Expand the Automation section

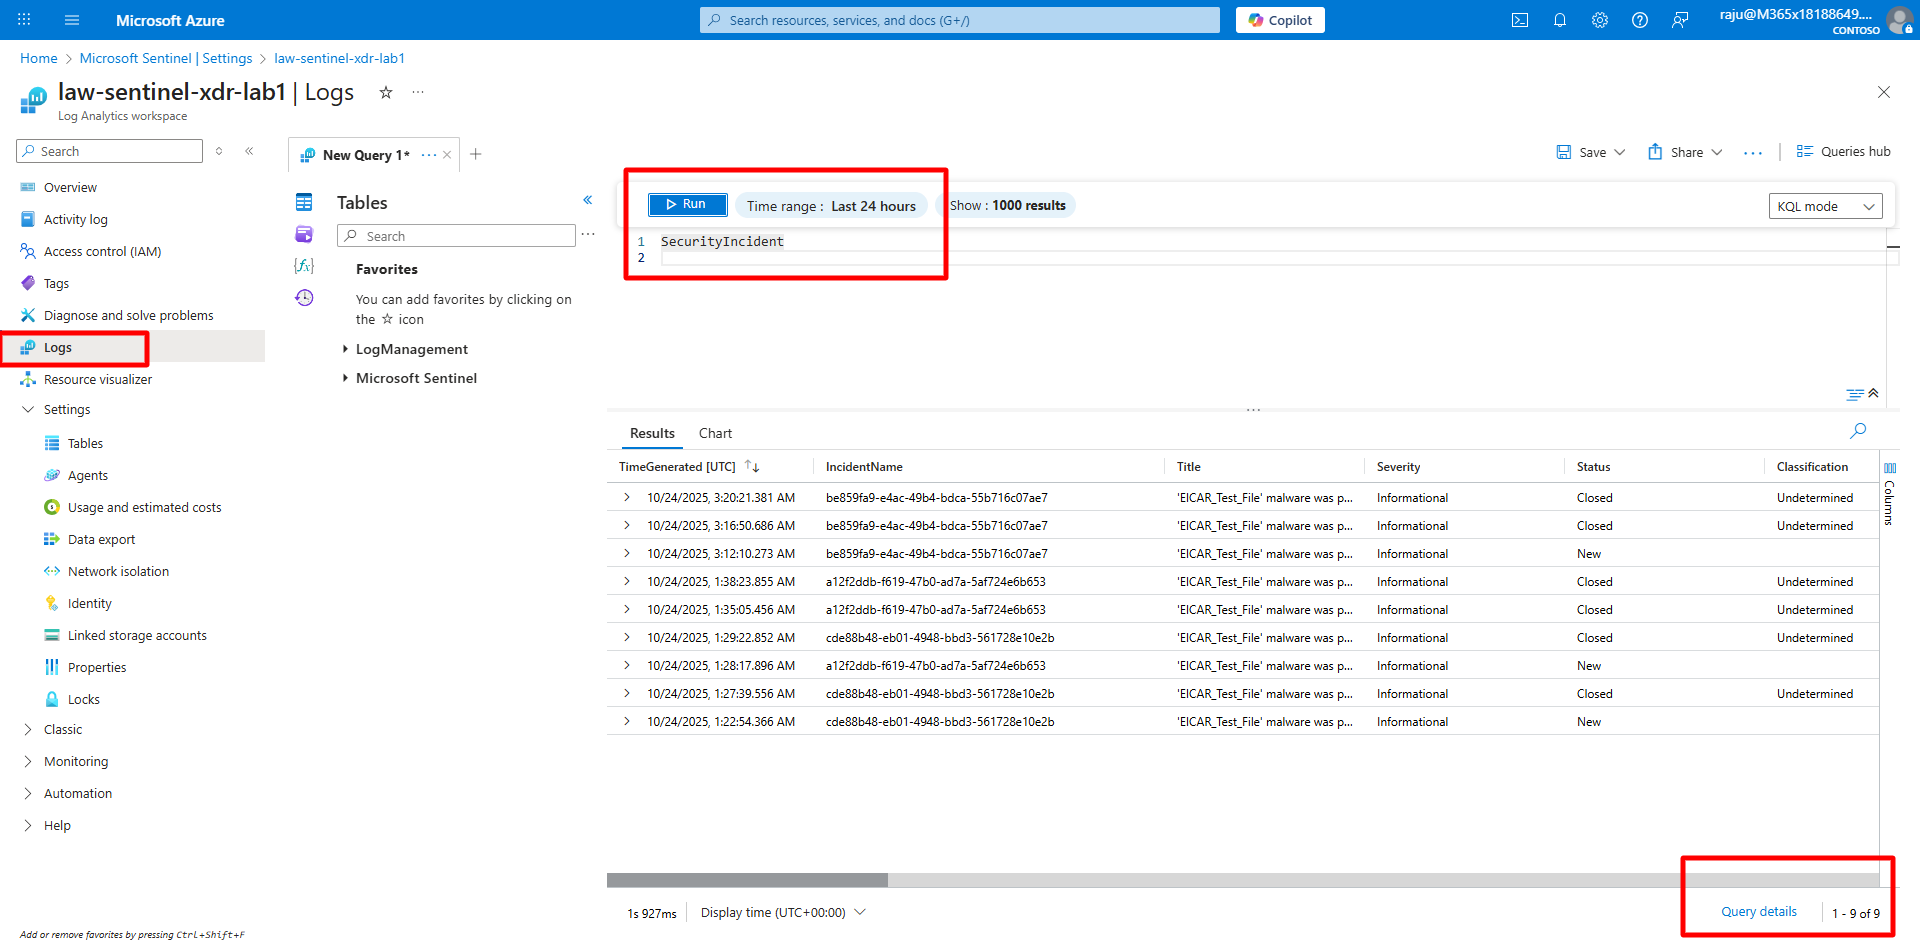[28, 794]
